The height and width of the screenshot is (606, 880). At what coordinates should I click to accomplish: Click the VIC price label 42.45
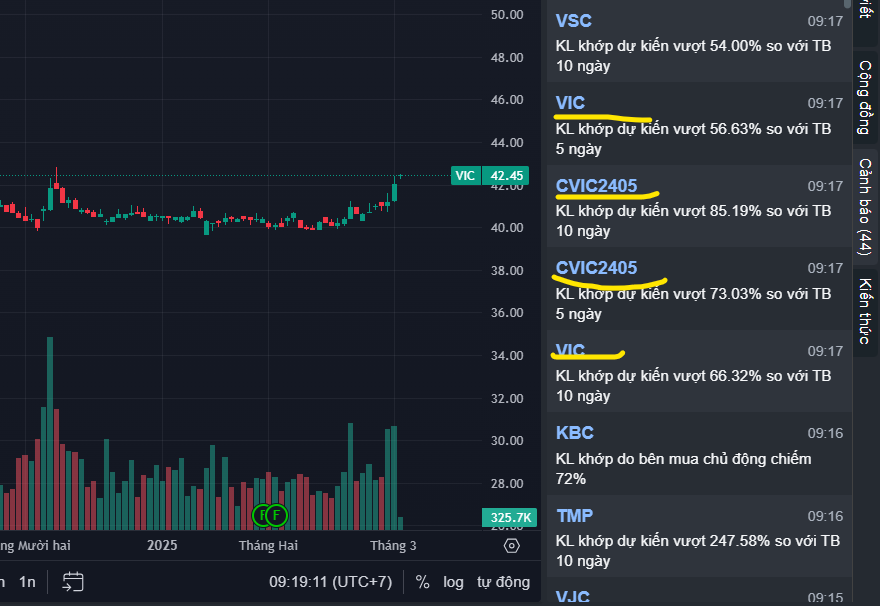506,176
